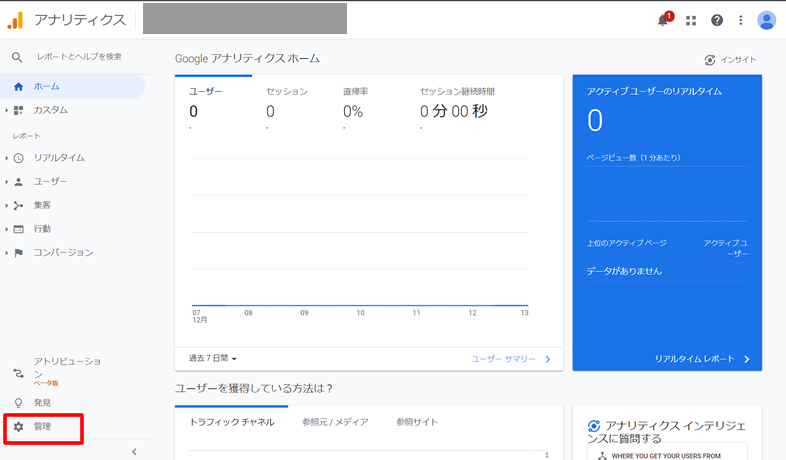Click the アトリビューション path icon
The width and height of the screenshot is (786, 460).
19,373
